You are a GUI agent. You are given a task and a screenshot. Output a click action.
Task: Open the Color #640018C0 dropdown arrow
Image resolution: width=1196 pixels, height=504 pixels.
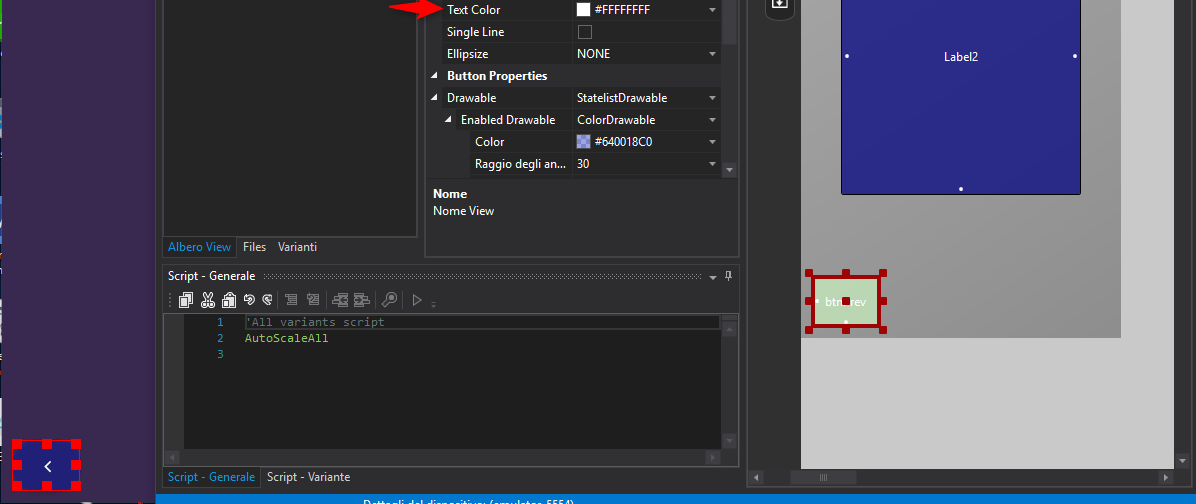(712, 142)
